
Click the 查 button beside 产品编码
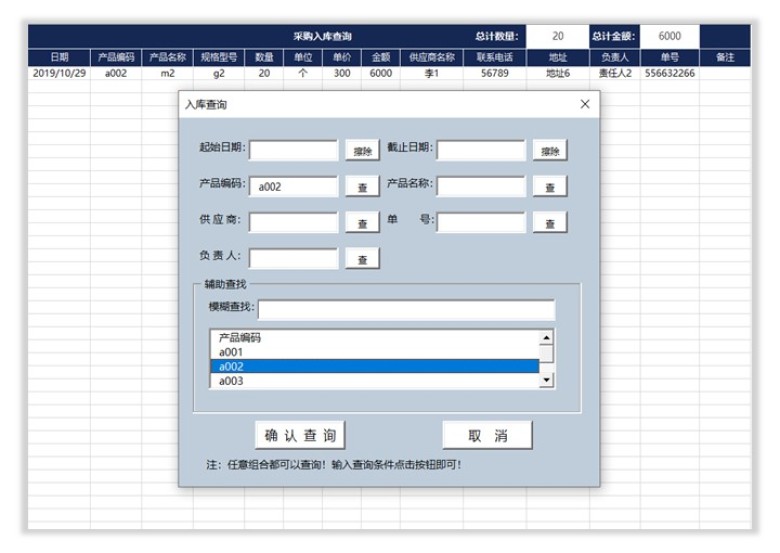click(363, 187)
